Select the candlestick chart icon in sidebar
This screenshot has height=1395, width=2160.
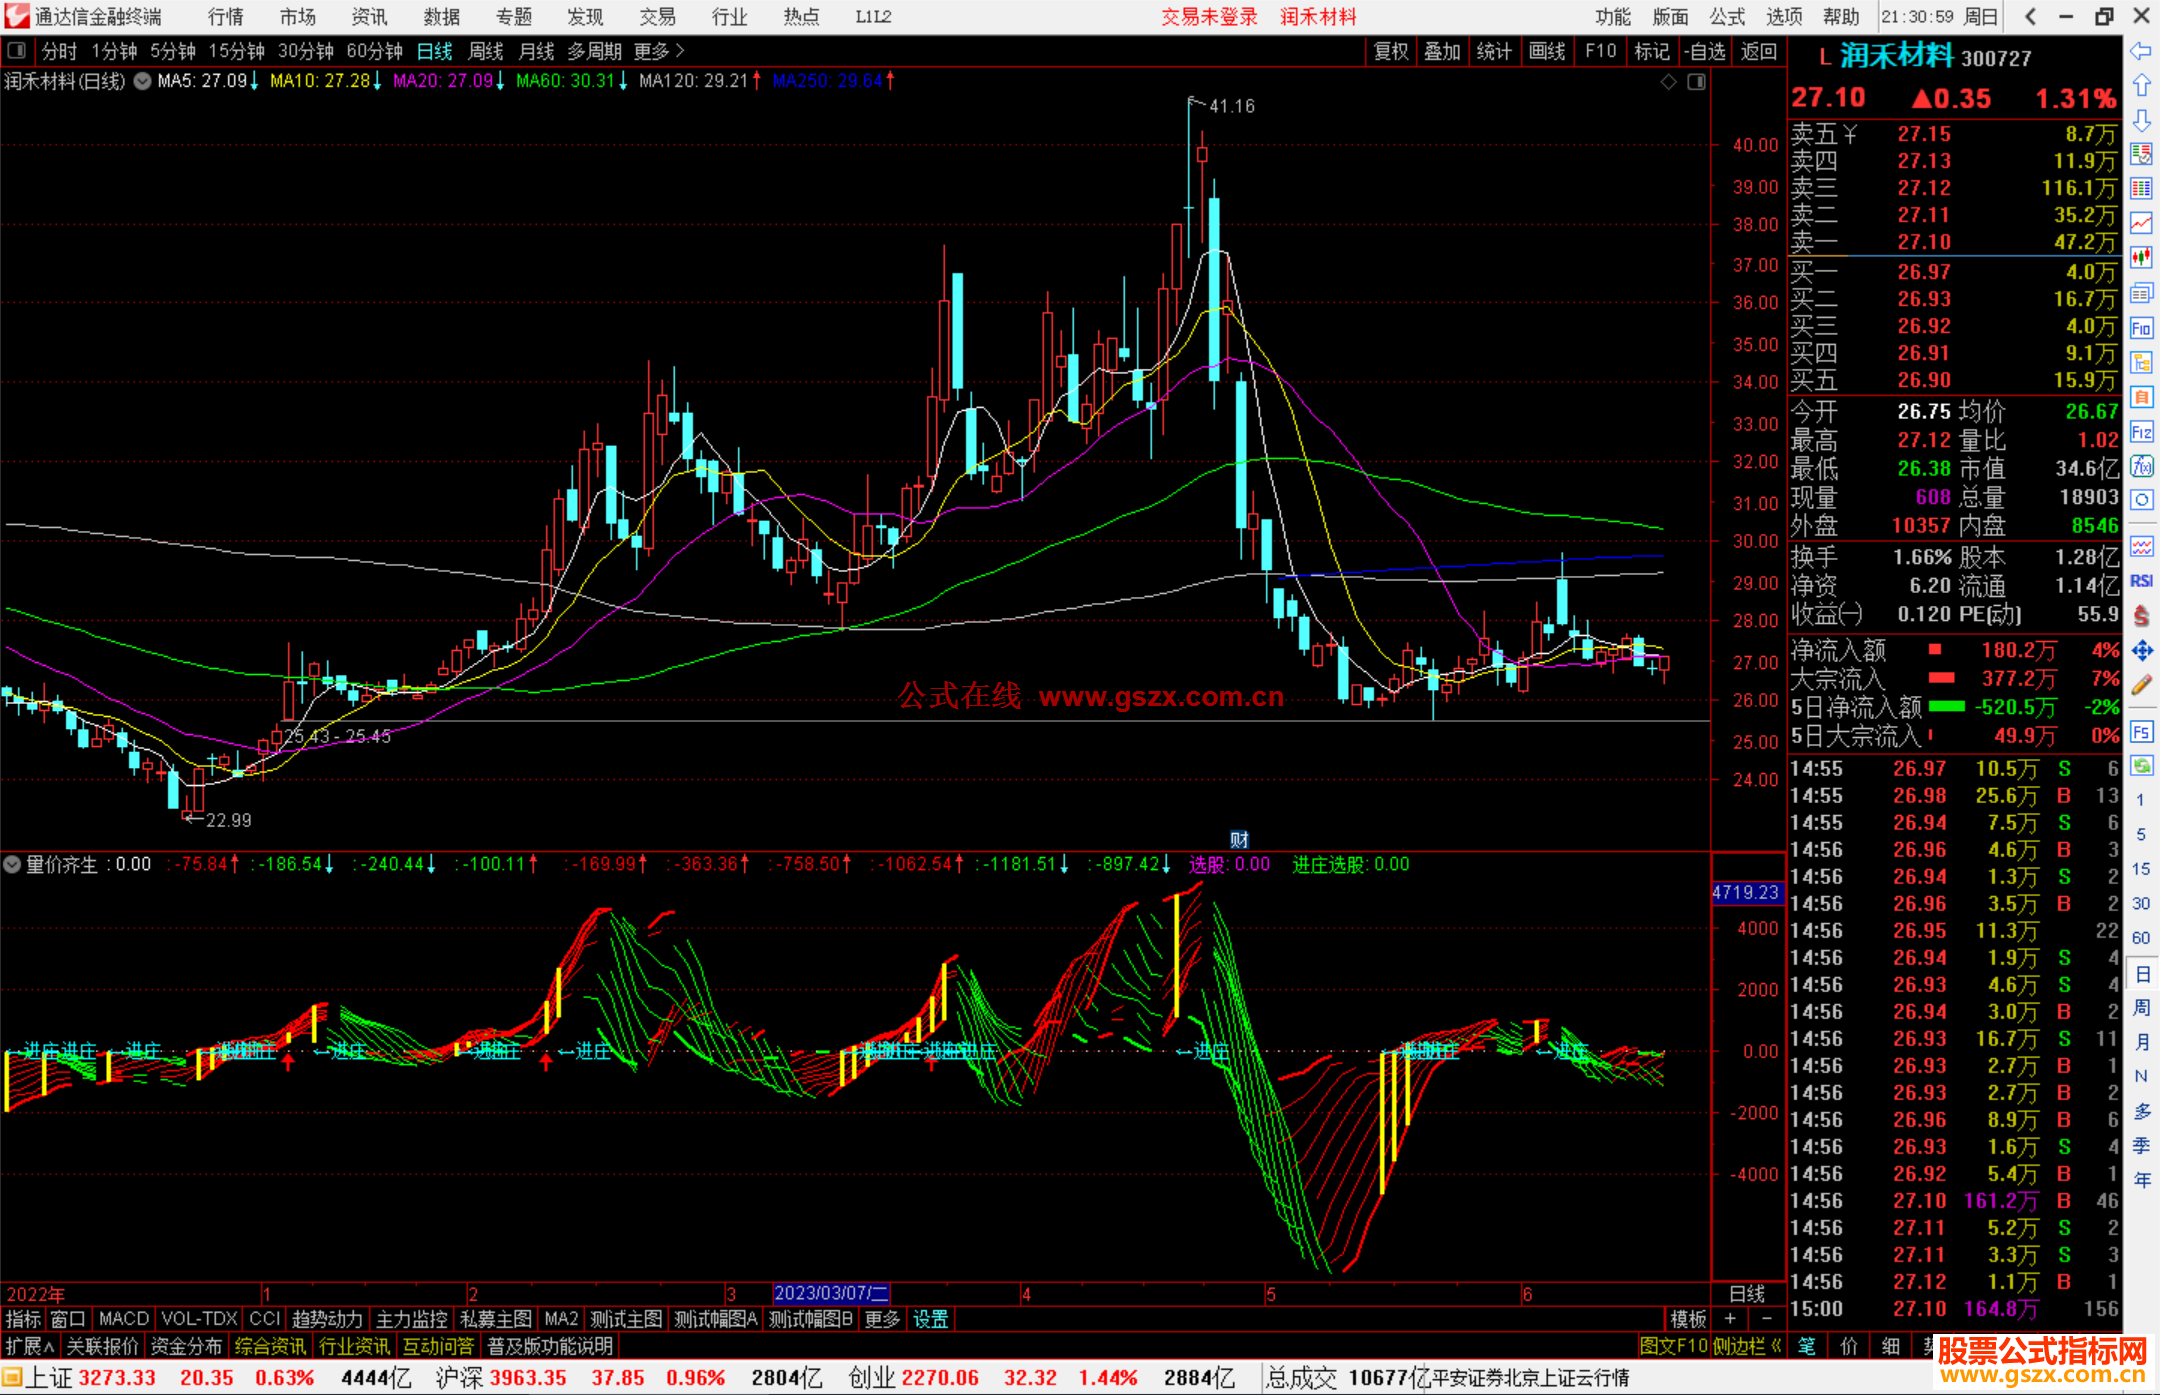(2141, 258)
